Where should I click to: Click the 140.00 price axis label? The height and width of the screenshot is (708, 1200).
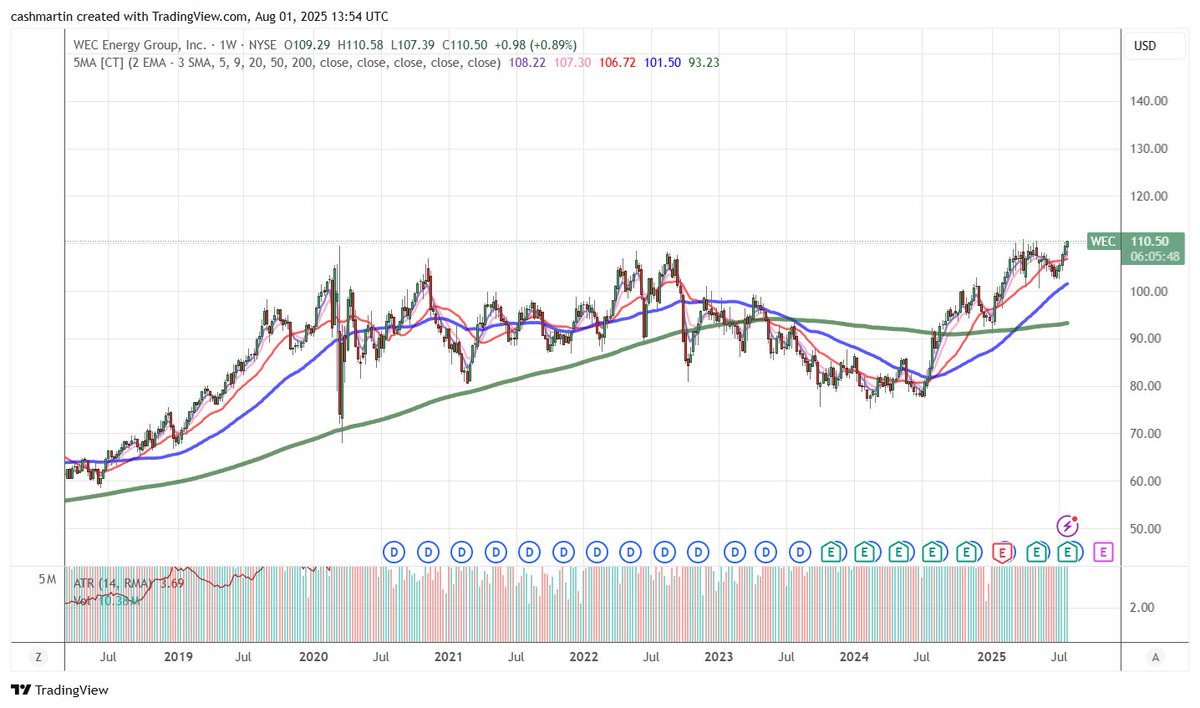click(x=1150, y=101)
